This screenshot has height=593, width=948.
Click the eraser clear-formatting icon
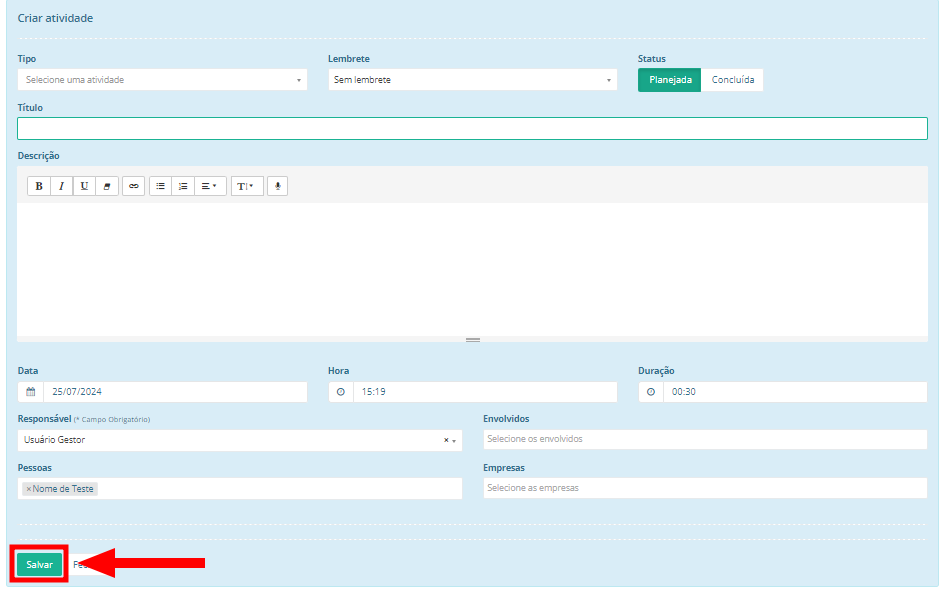108,186
